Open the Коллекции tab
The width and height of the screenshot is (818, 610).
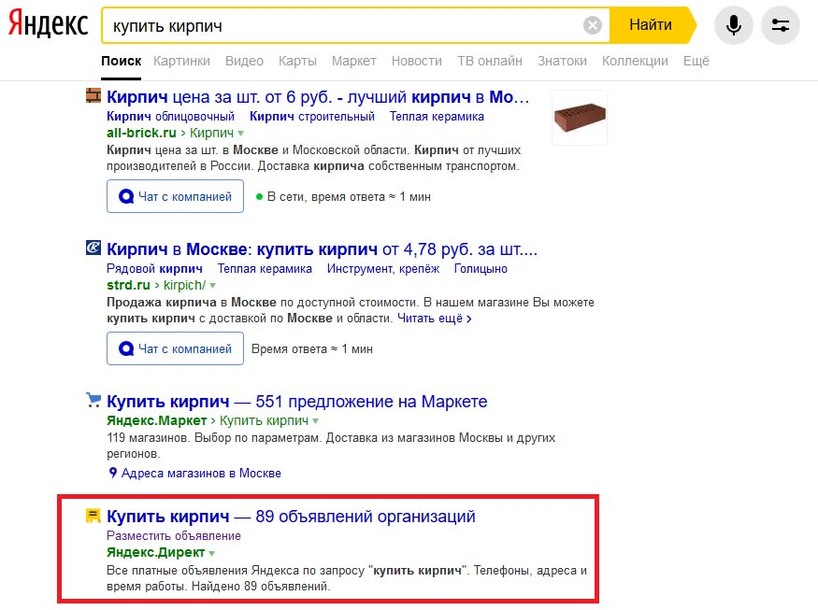tap(635, 61)
